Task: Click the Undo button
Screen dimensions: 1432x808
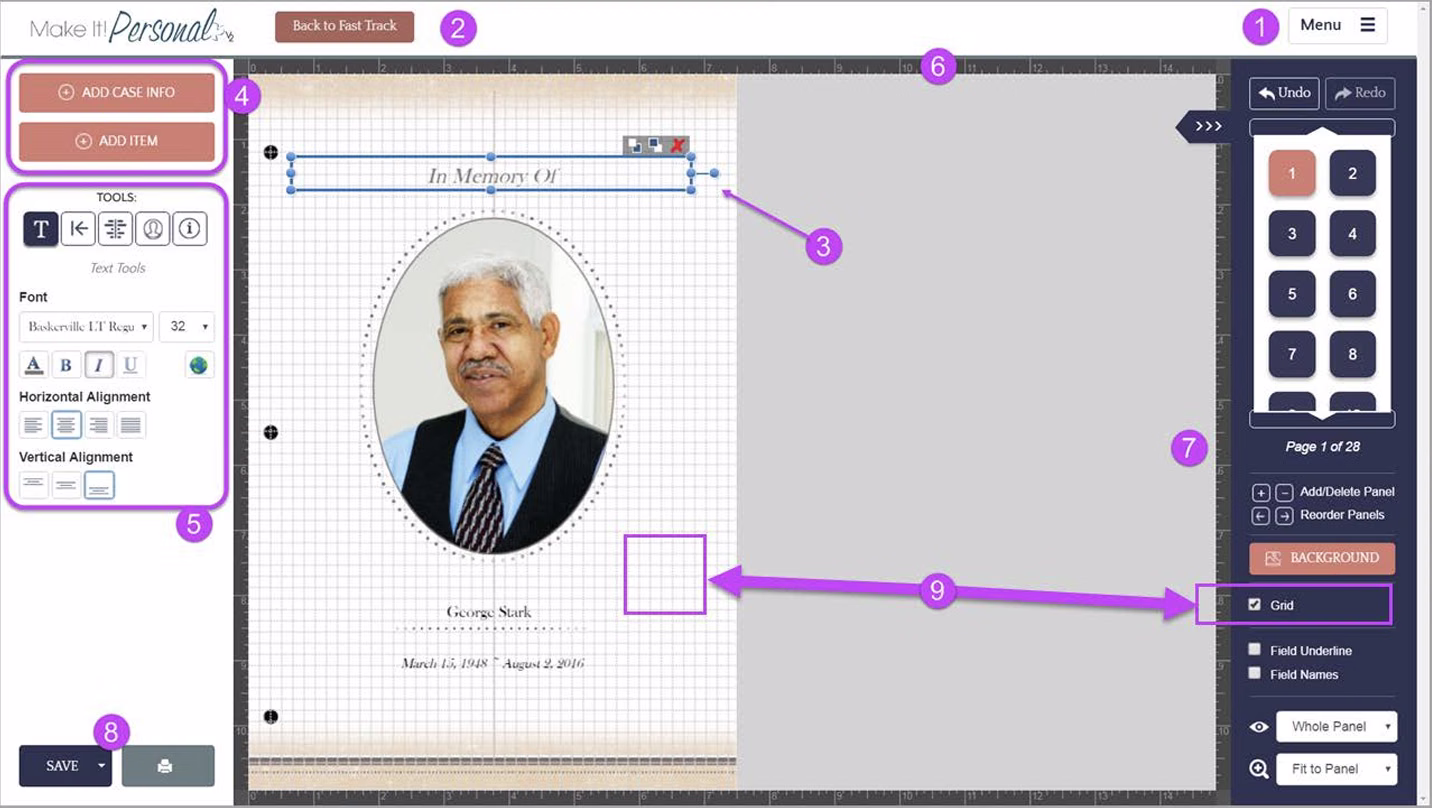Action: 1284,93
